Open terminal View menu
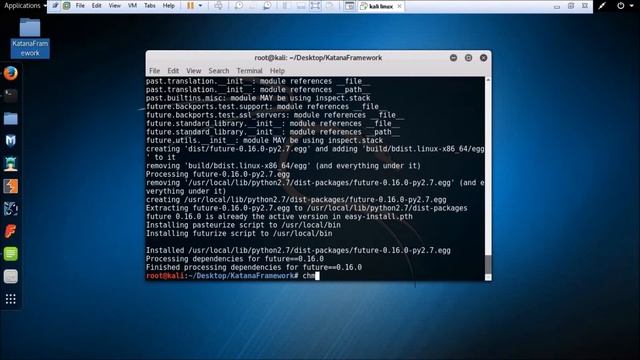The width and height of the screenshot is (640, 360). coord(193,71)
